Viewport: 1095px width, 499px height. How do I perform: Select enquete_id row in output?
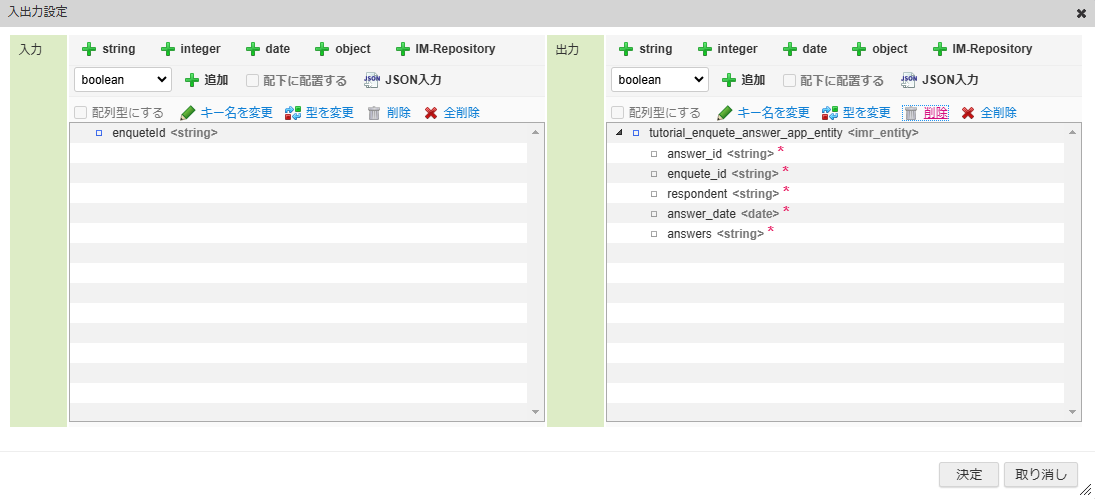tap(836, 173)
